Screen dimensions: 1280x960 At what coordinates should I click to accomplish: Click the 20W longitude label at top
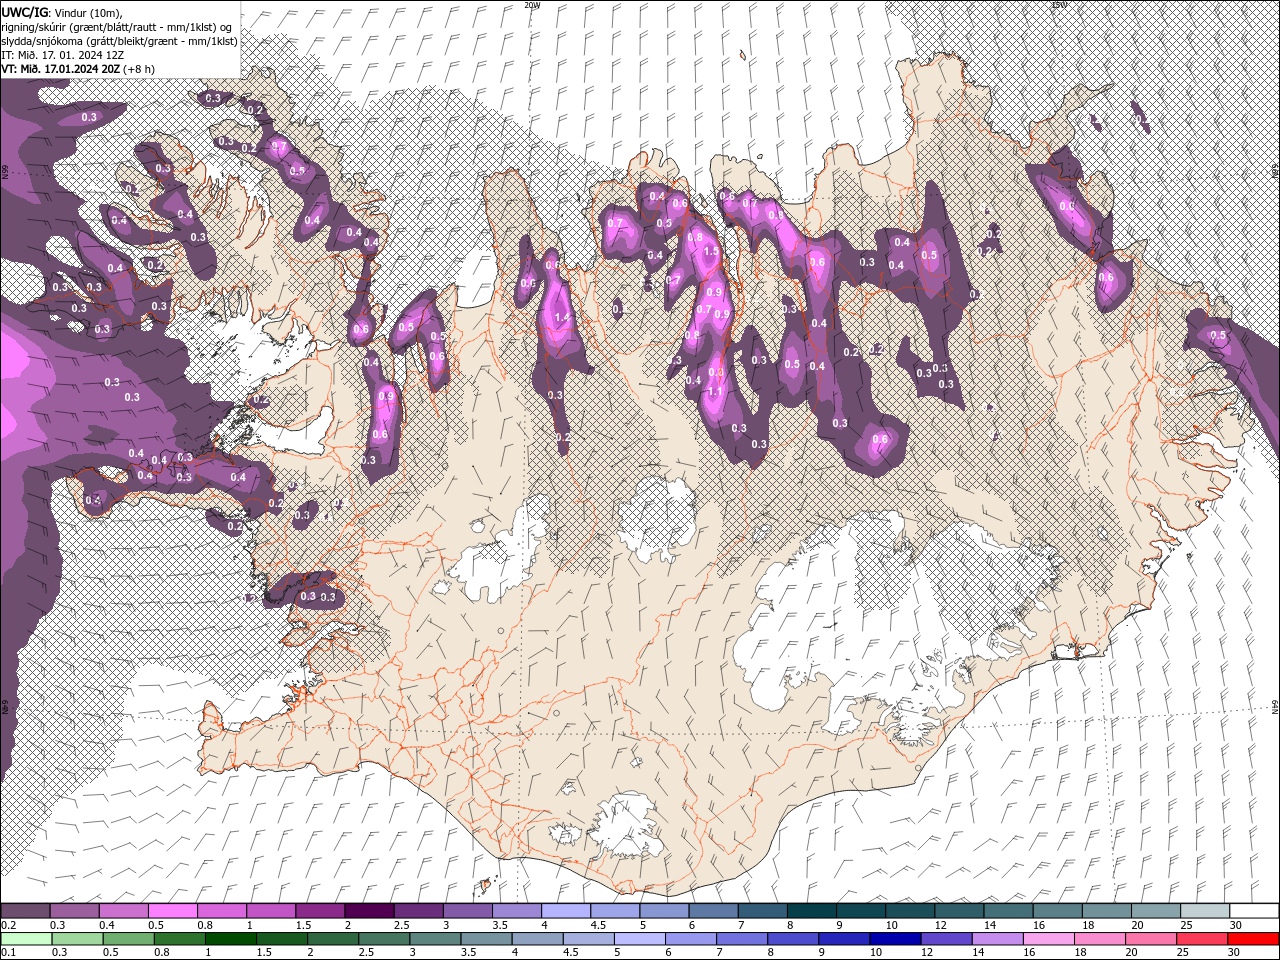(x=531, y=5)
